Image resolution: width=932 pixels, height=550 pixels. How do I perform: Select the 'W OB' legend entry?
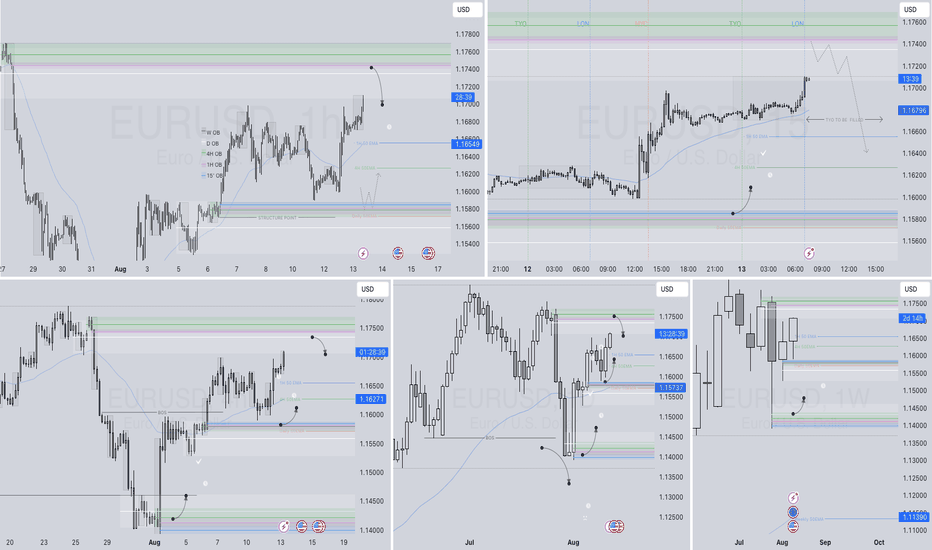click(x=211, y=133)
